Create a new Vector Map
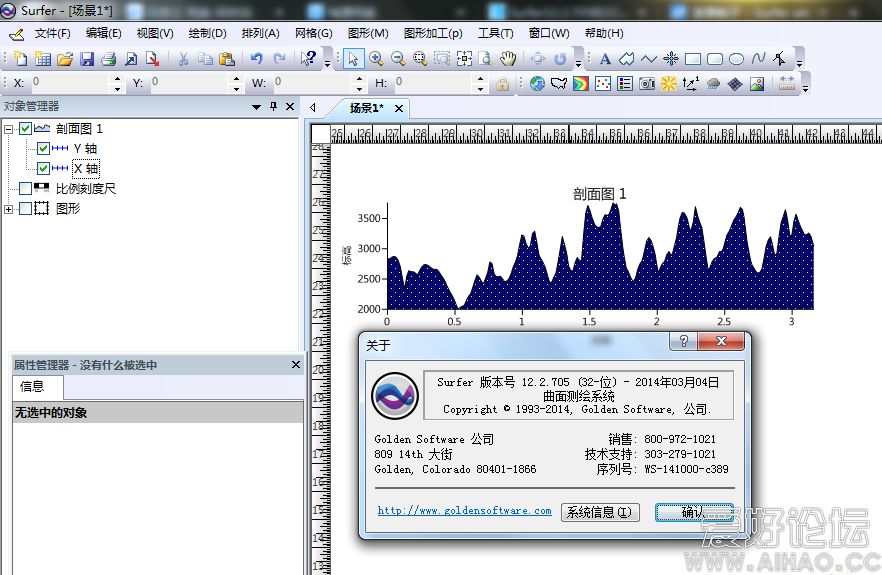882x575 pixels. coord(691,84)
